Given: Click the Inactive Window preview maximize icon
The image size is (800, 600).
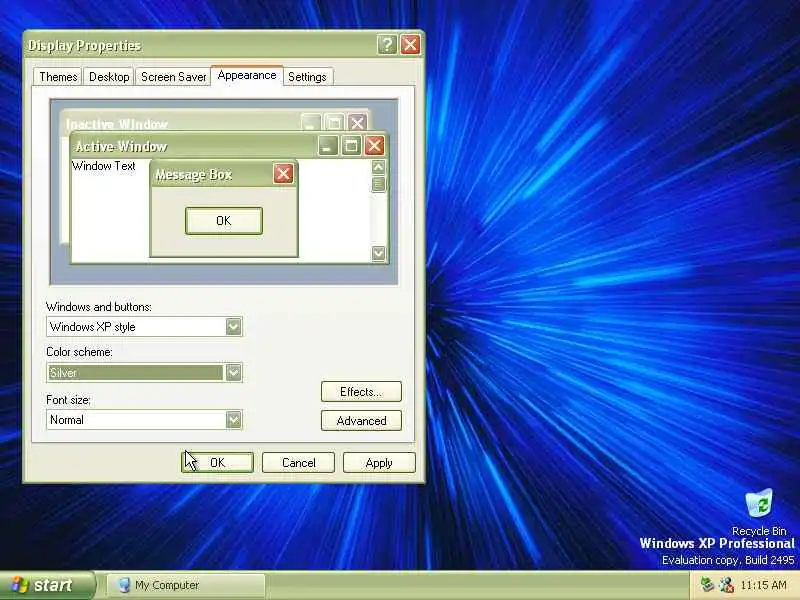Looking at the screenshot, I should (334, 123).
